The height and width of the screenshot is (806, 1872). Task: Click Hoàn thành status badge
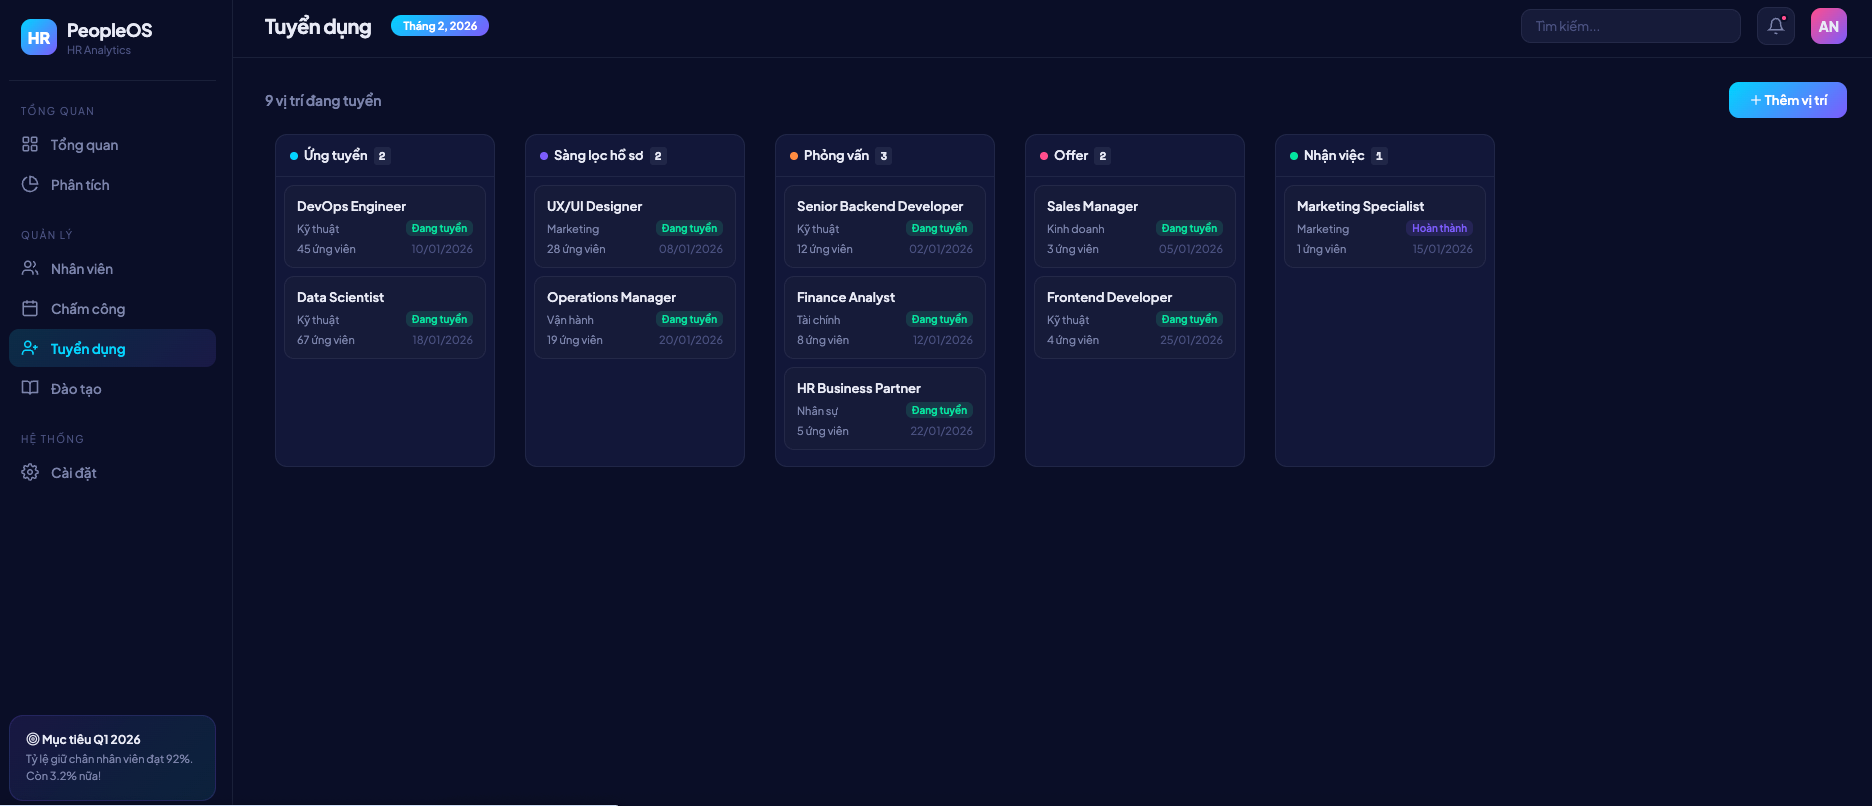click(x=1439, y=228)
